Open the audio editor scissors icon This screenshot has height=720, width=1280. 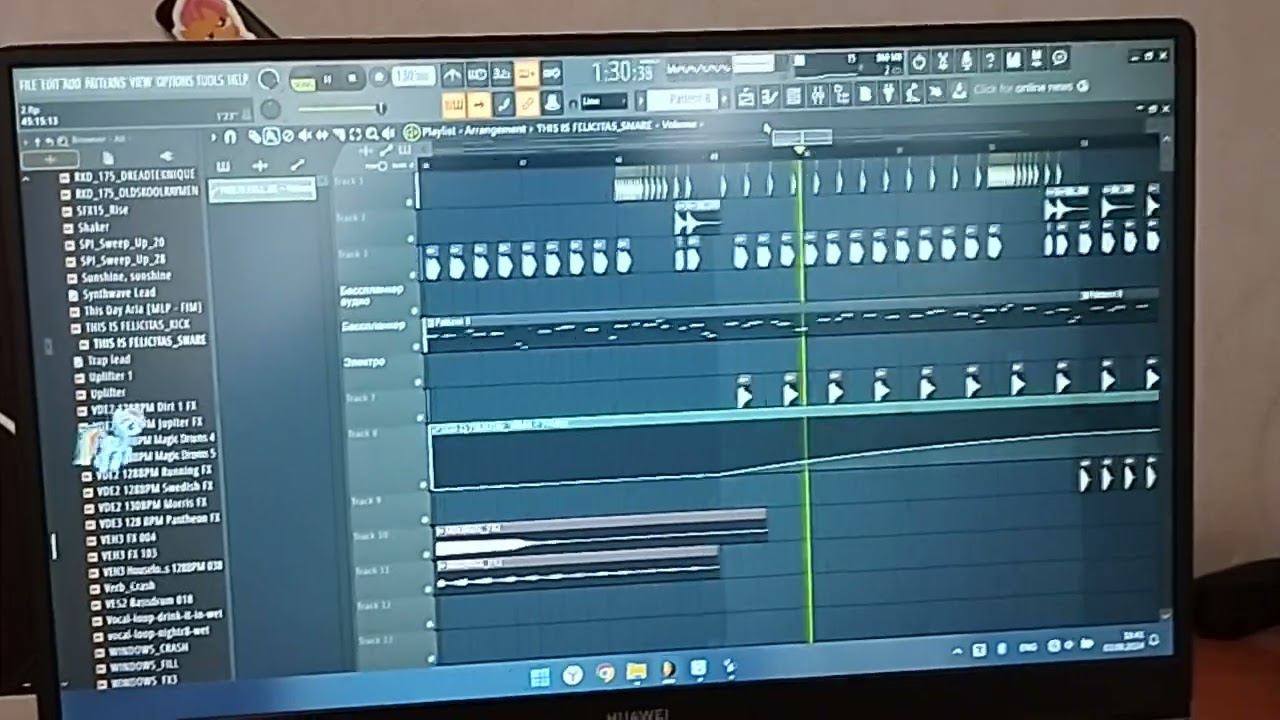pos(943,60)
